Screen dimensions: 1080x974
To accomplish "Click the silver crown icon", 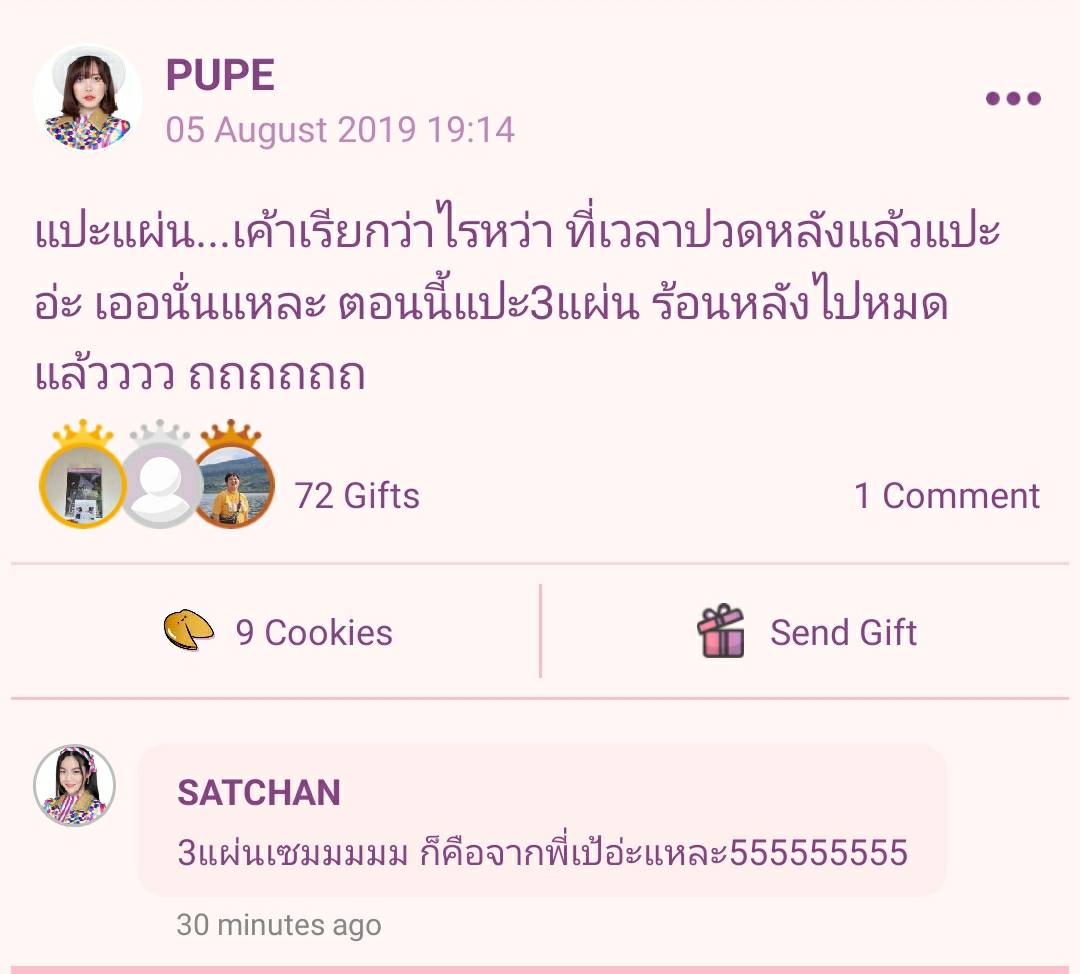I will coord(160,433).
